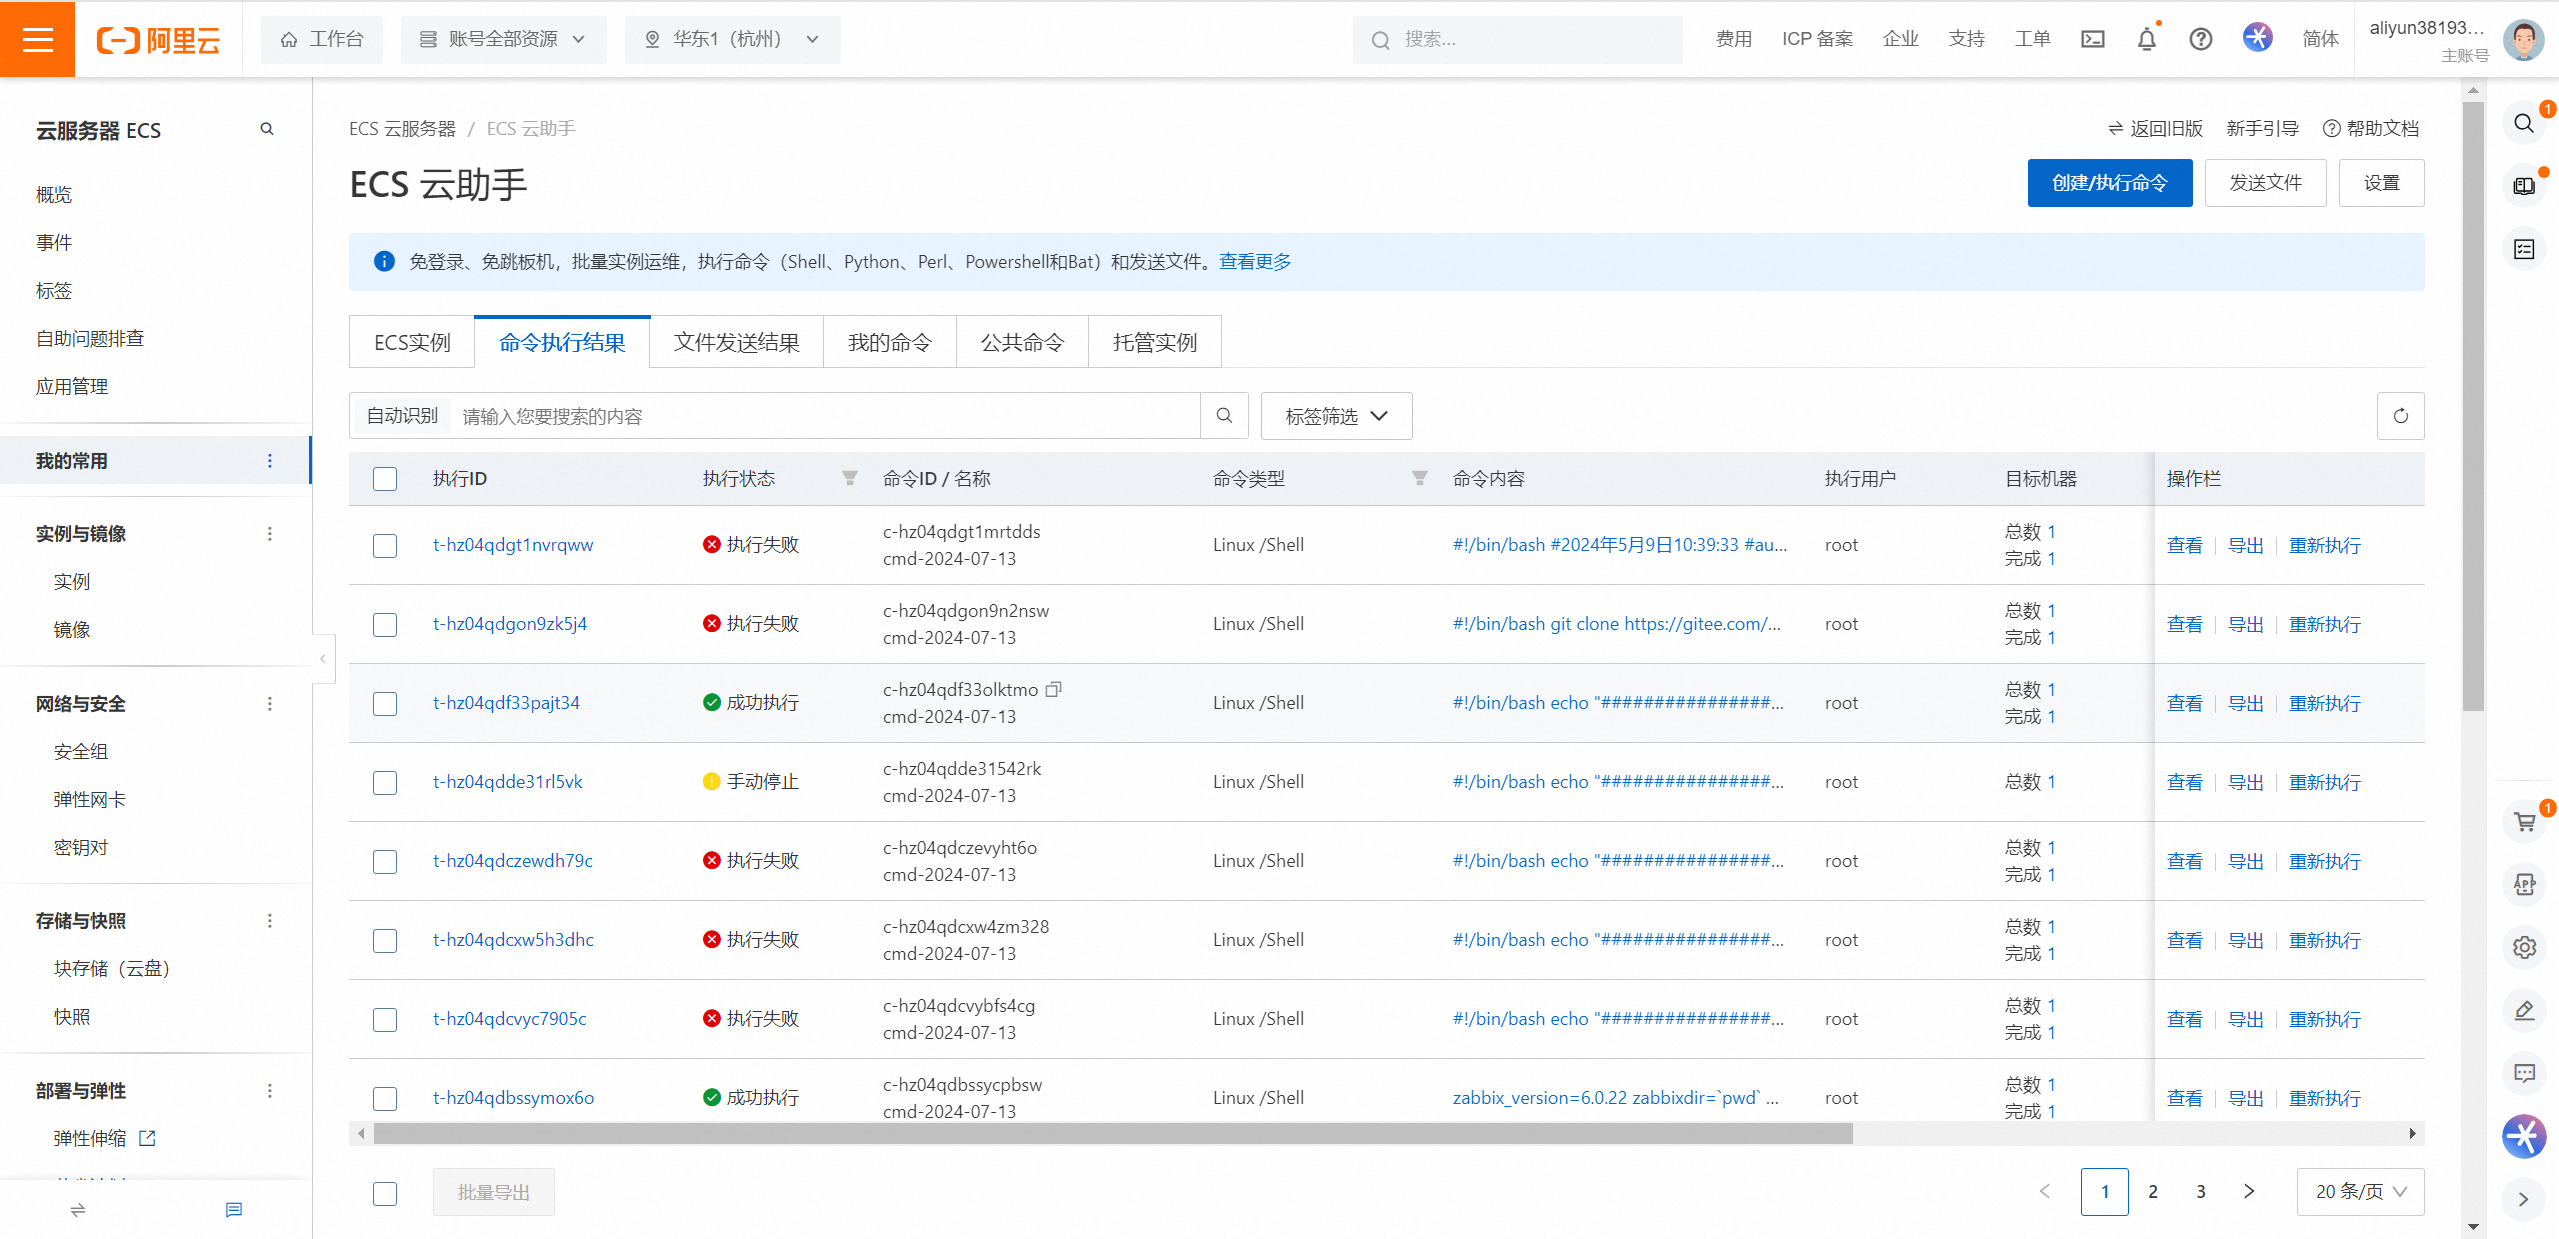Click the vertical page scrollbar
This screenshot has width=2559, height=1239.
pyautogui.click(x=2473, y=405)
